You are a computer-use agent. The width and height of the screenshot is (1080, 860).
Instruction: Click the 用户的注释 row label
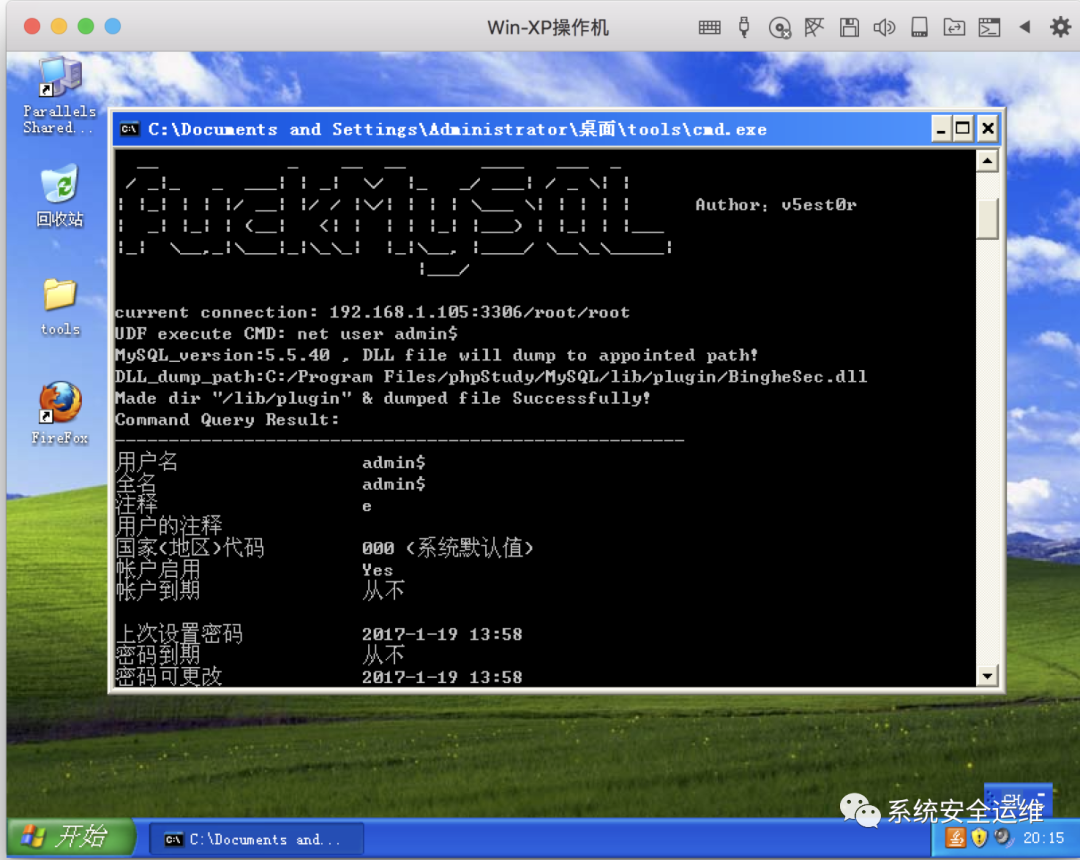pyautogui.click(x=169, y=526)
